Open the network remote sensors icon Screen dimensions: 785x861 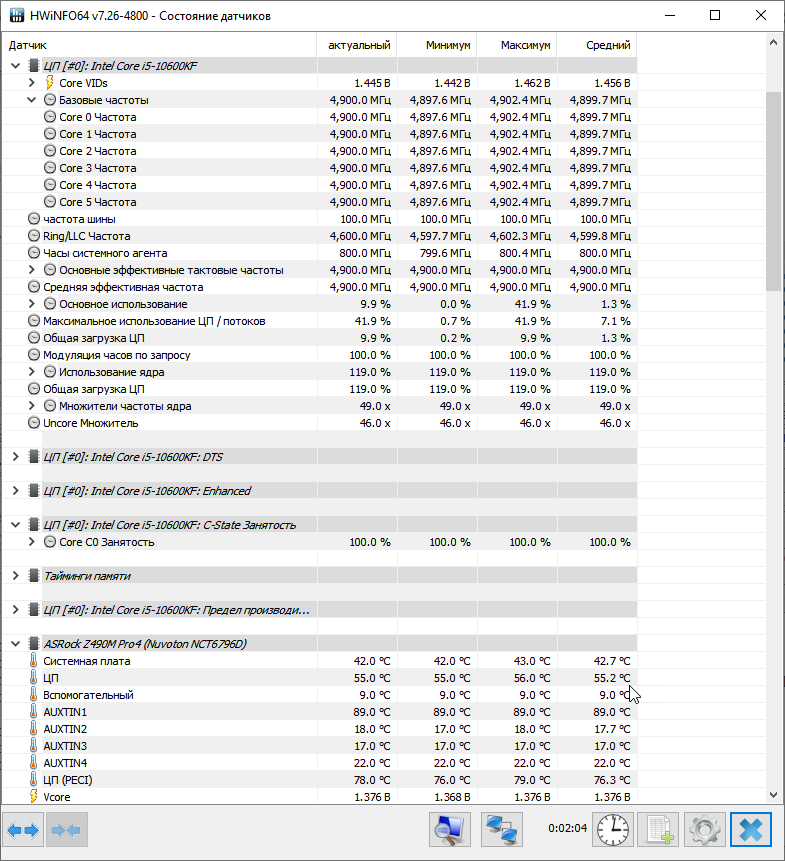point(502,830)
